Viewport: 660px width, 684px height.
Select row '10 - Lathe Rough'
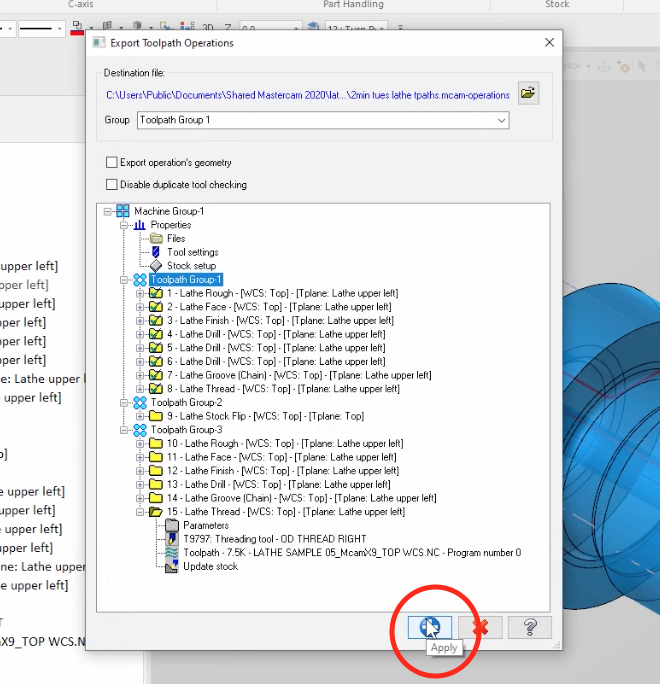[x=285, y=444]
